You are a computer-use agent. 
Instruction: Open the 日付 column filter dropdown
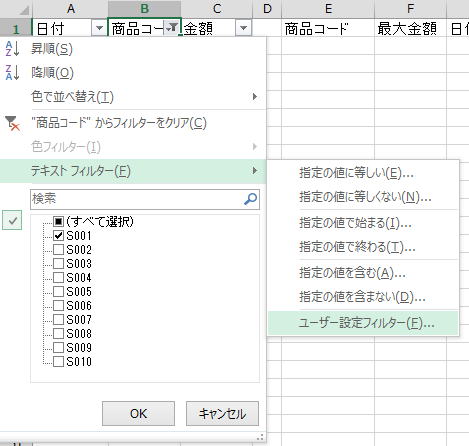coord(99,28)
